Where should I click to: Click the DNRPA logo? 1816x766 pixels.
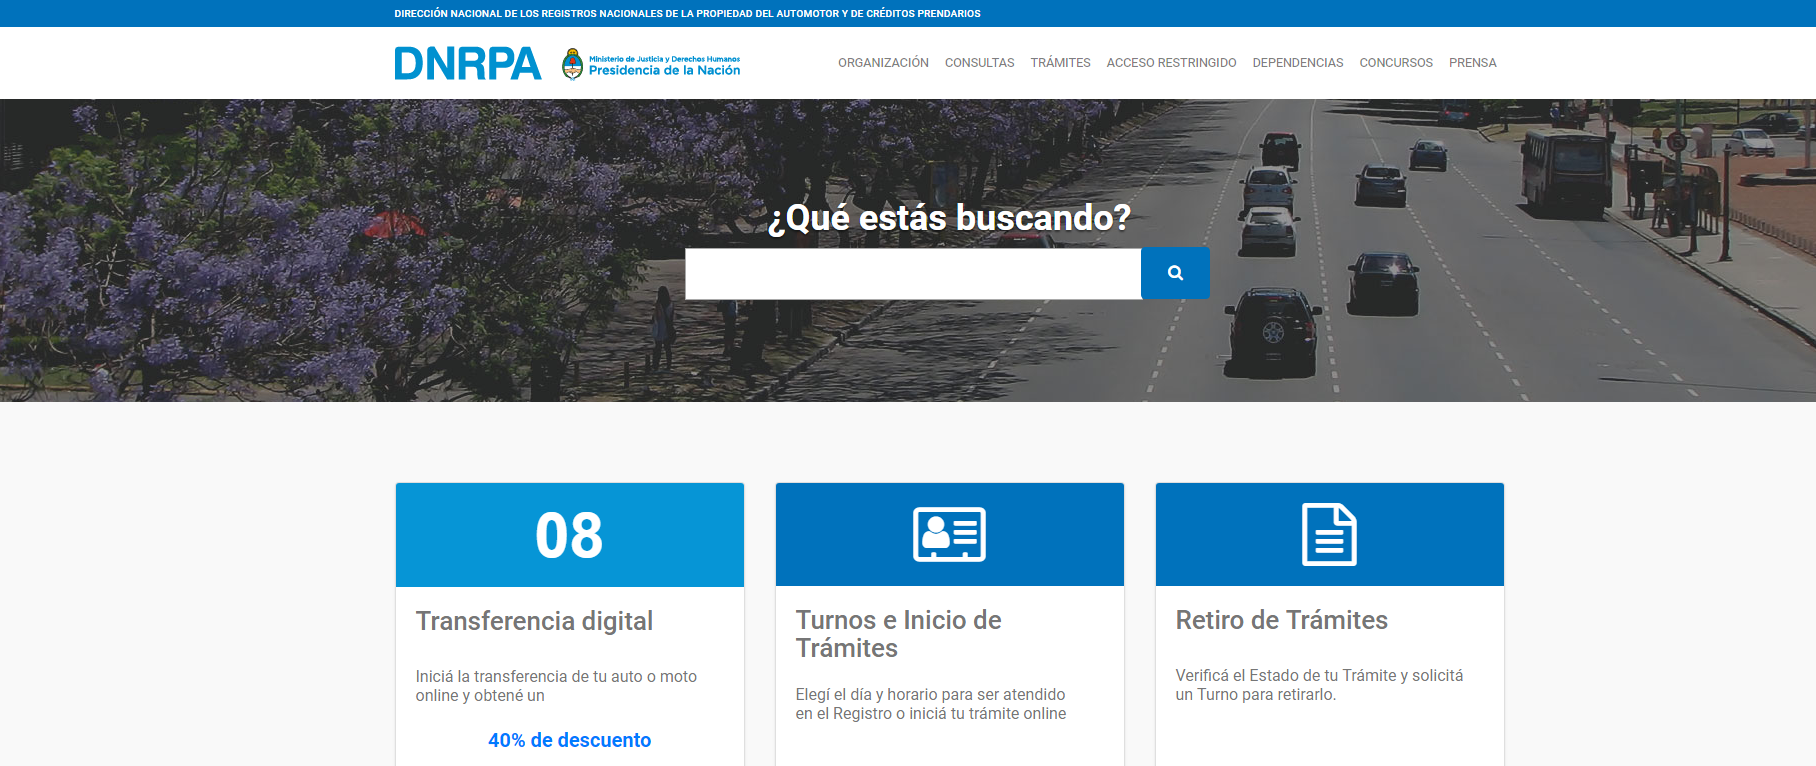coord(467,63)
